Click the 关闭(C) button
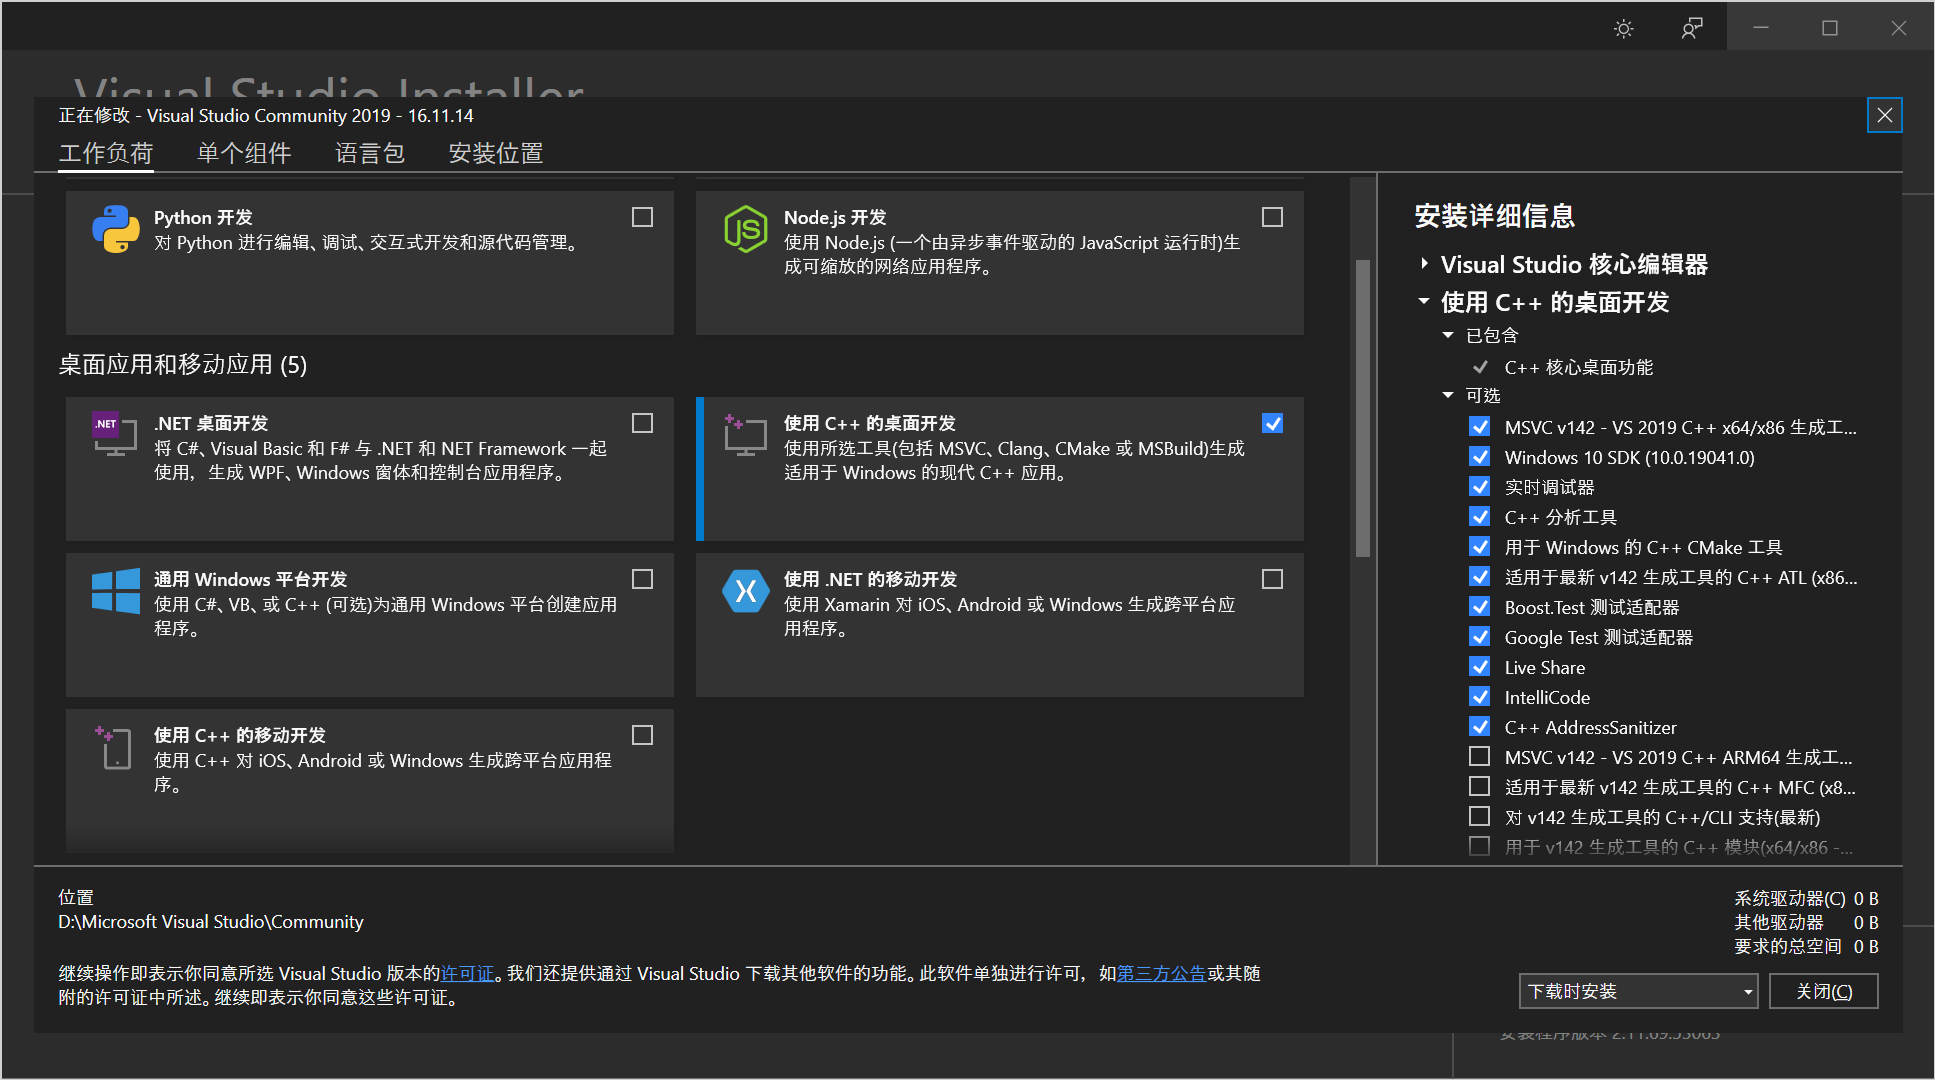The width and height of the screenshot is (1935, 1080). [x=1823, y=991]
